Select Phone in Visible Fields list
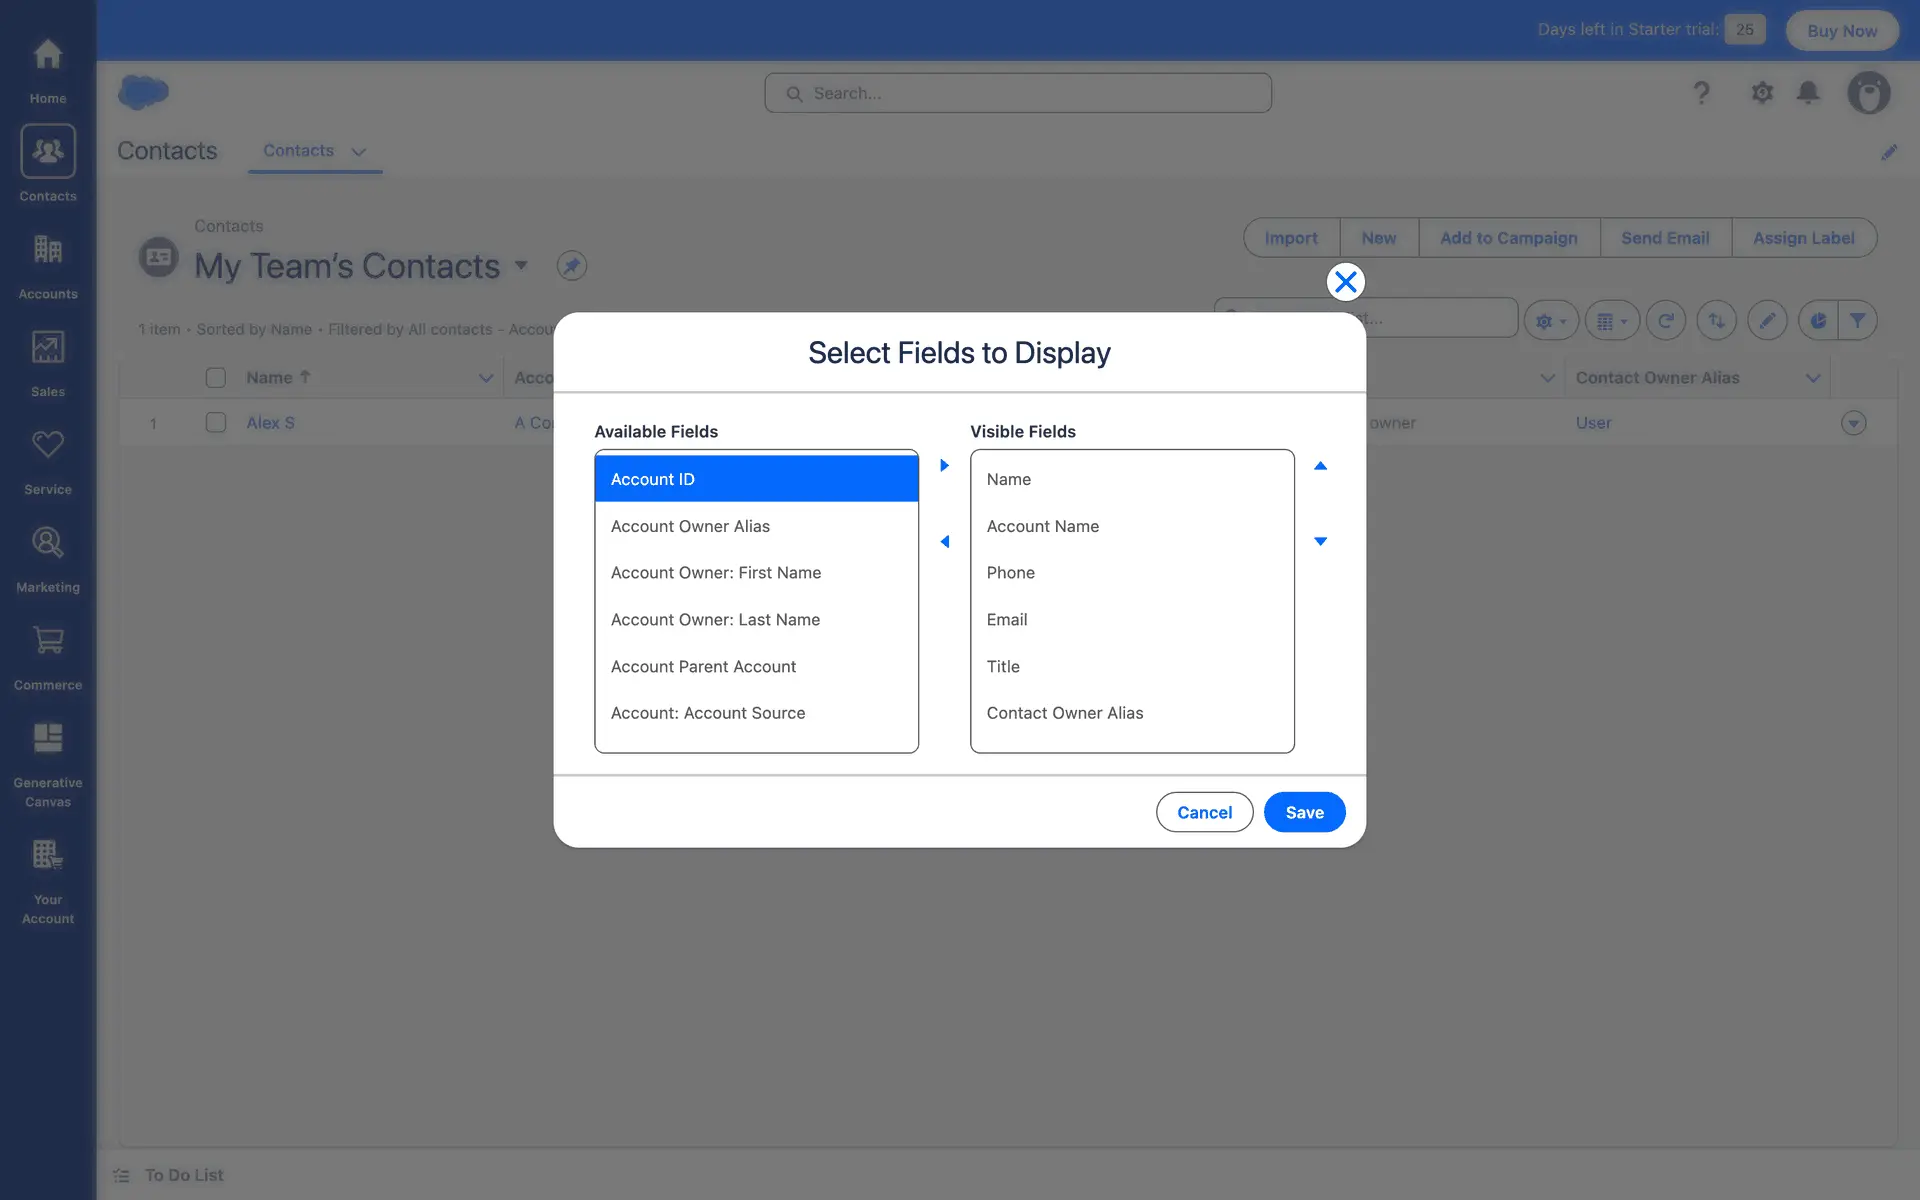The width and height of the screenshot is (1920, 1200). pos(1010,573)
